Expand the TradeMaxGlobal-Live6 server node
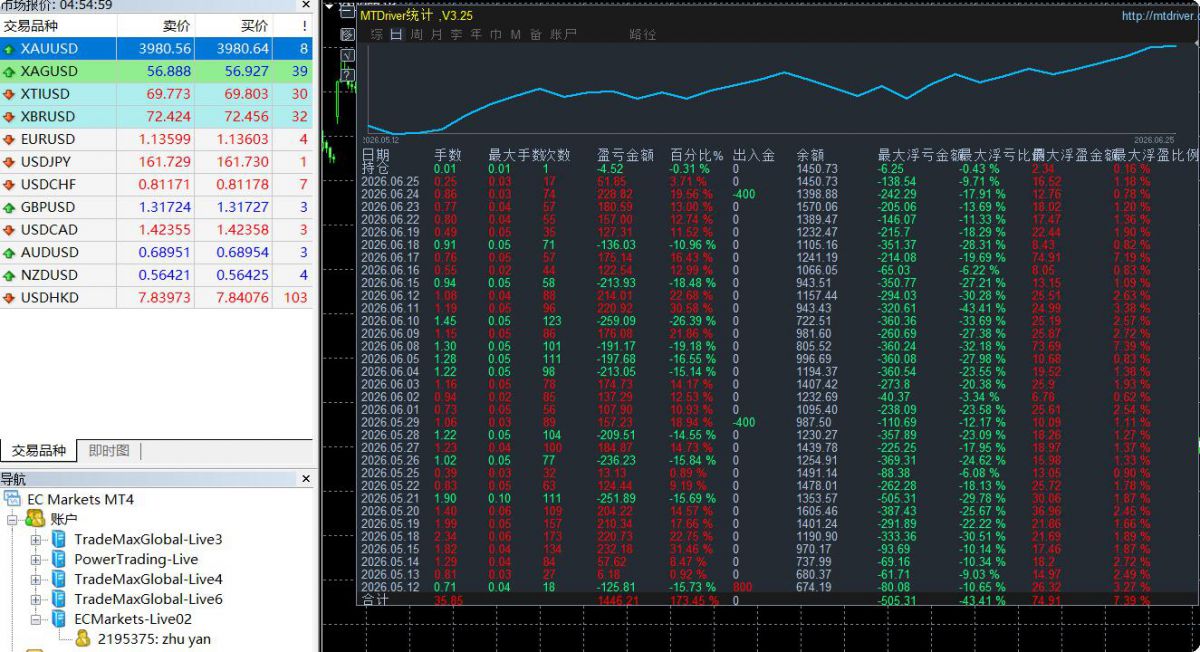The height and width of the screenshot is (652, 1200). pyautogui.click(x=36, y=600)
